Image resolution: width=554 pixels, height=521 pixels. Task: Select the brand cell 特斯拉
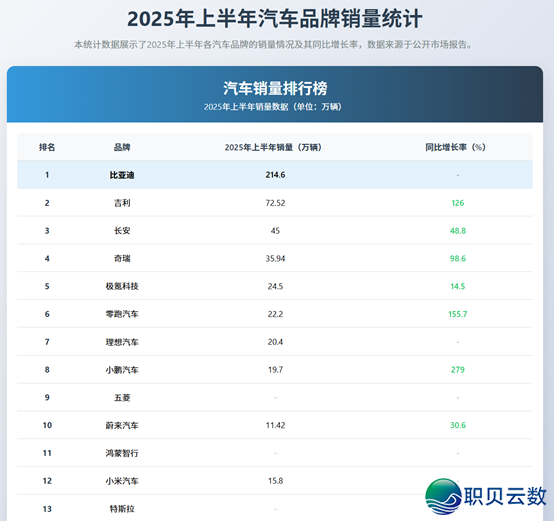pos(122,509)
